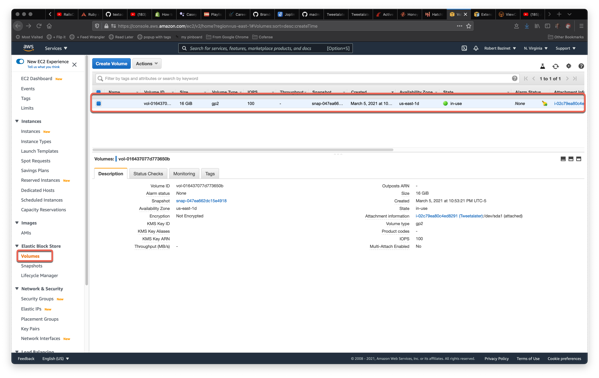The width and height of the screenshot is (599, 378).
Task: Click the AWS logo home icon
Action: click(29, 48)
